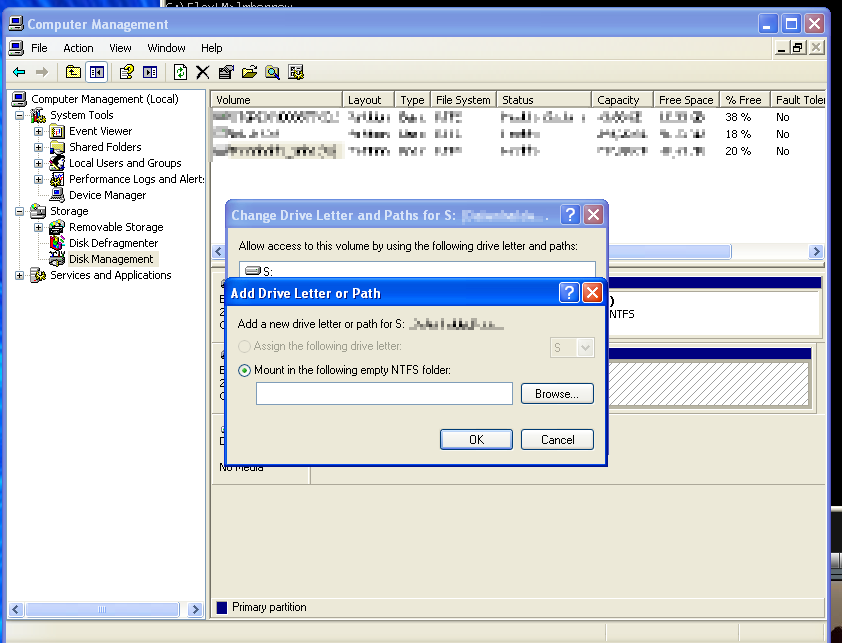Click the Back arrow toolbar icon

point(19,72)
